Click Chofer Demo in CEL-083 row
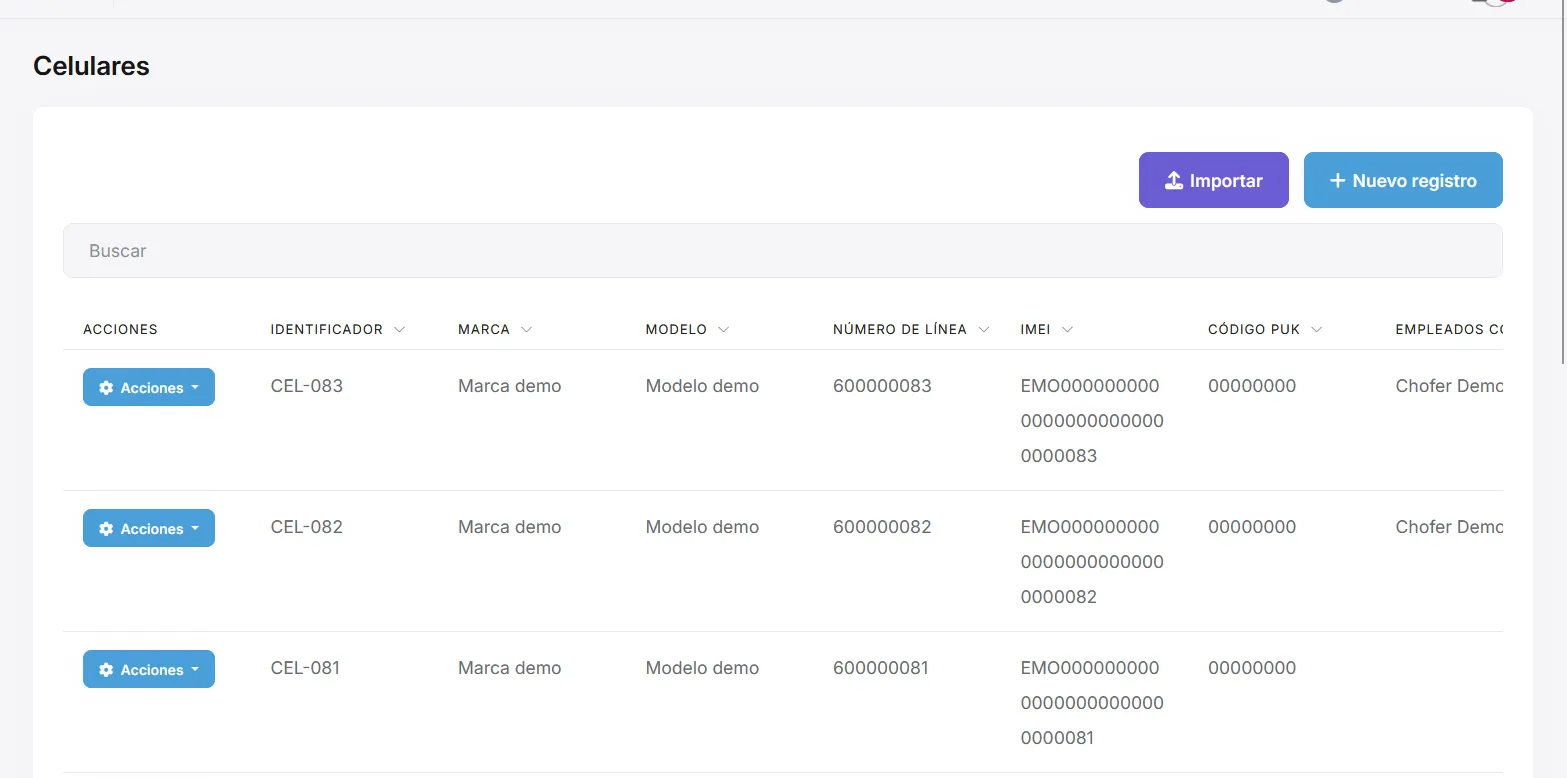Screen dimensions: 1567x778 click(x=1449, y=386)
